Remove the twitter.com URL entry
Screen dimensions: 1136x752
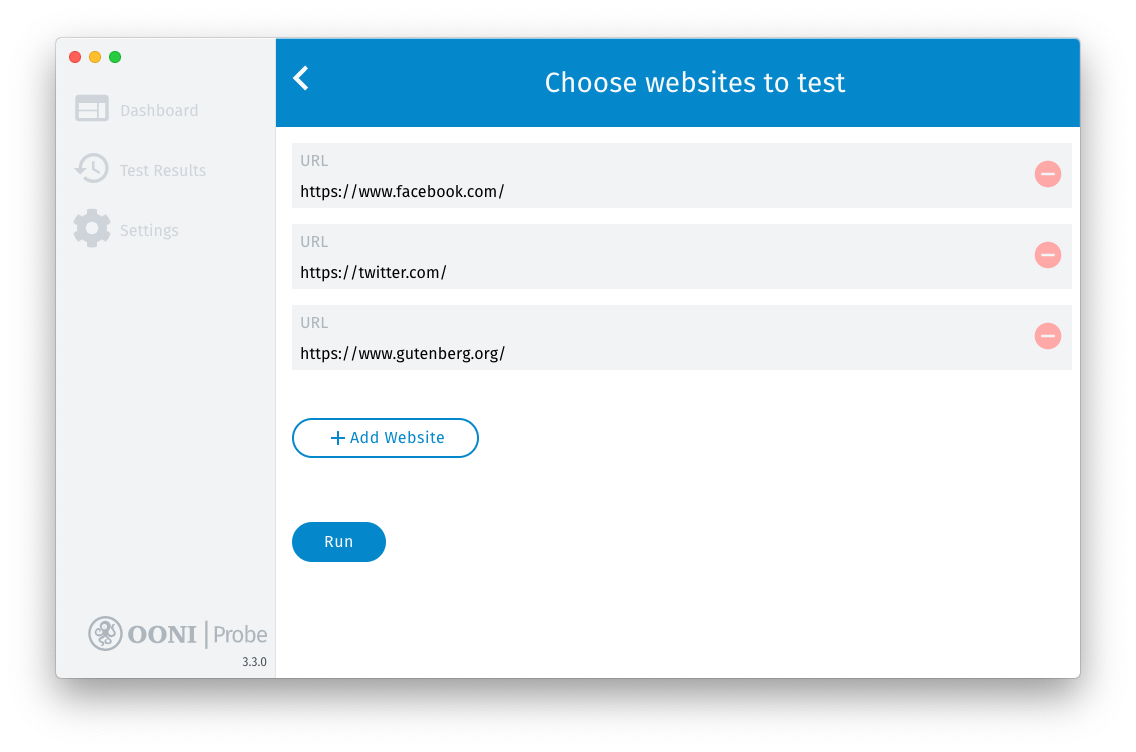1047,255
